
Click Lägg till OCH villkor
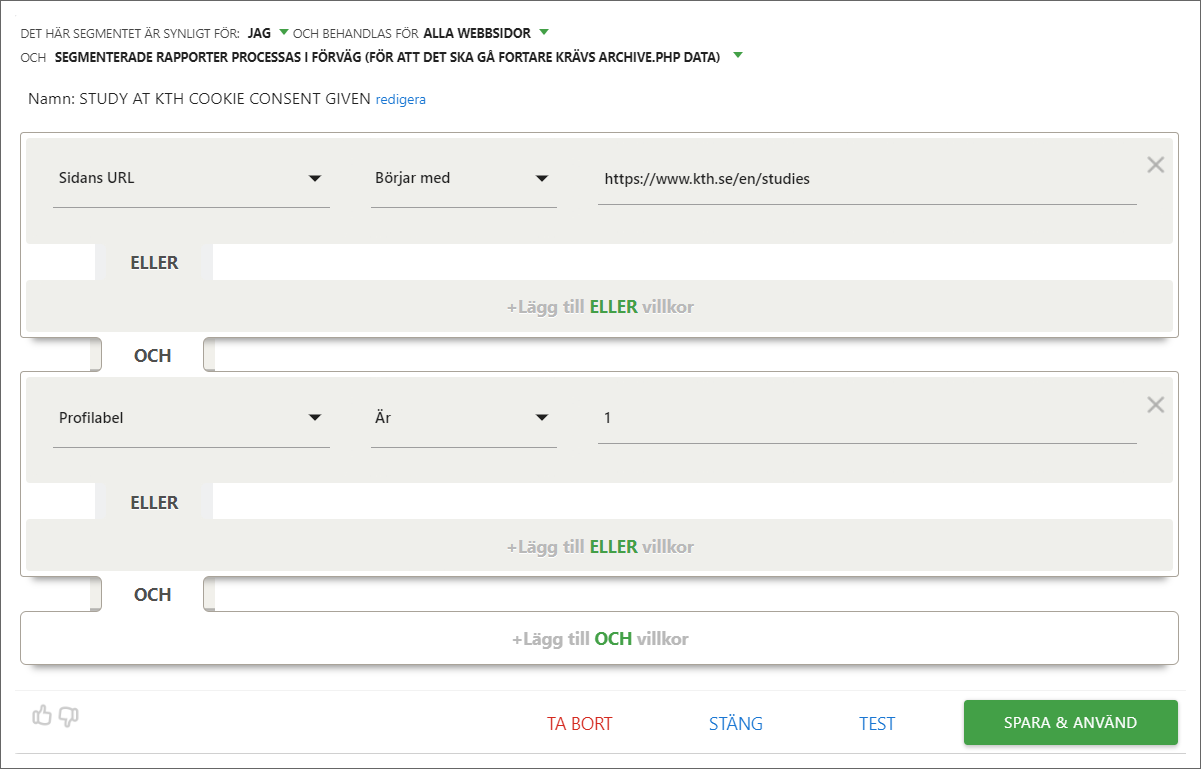point(599,638)
